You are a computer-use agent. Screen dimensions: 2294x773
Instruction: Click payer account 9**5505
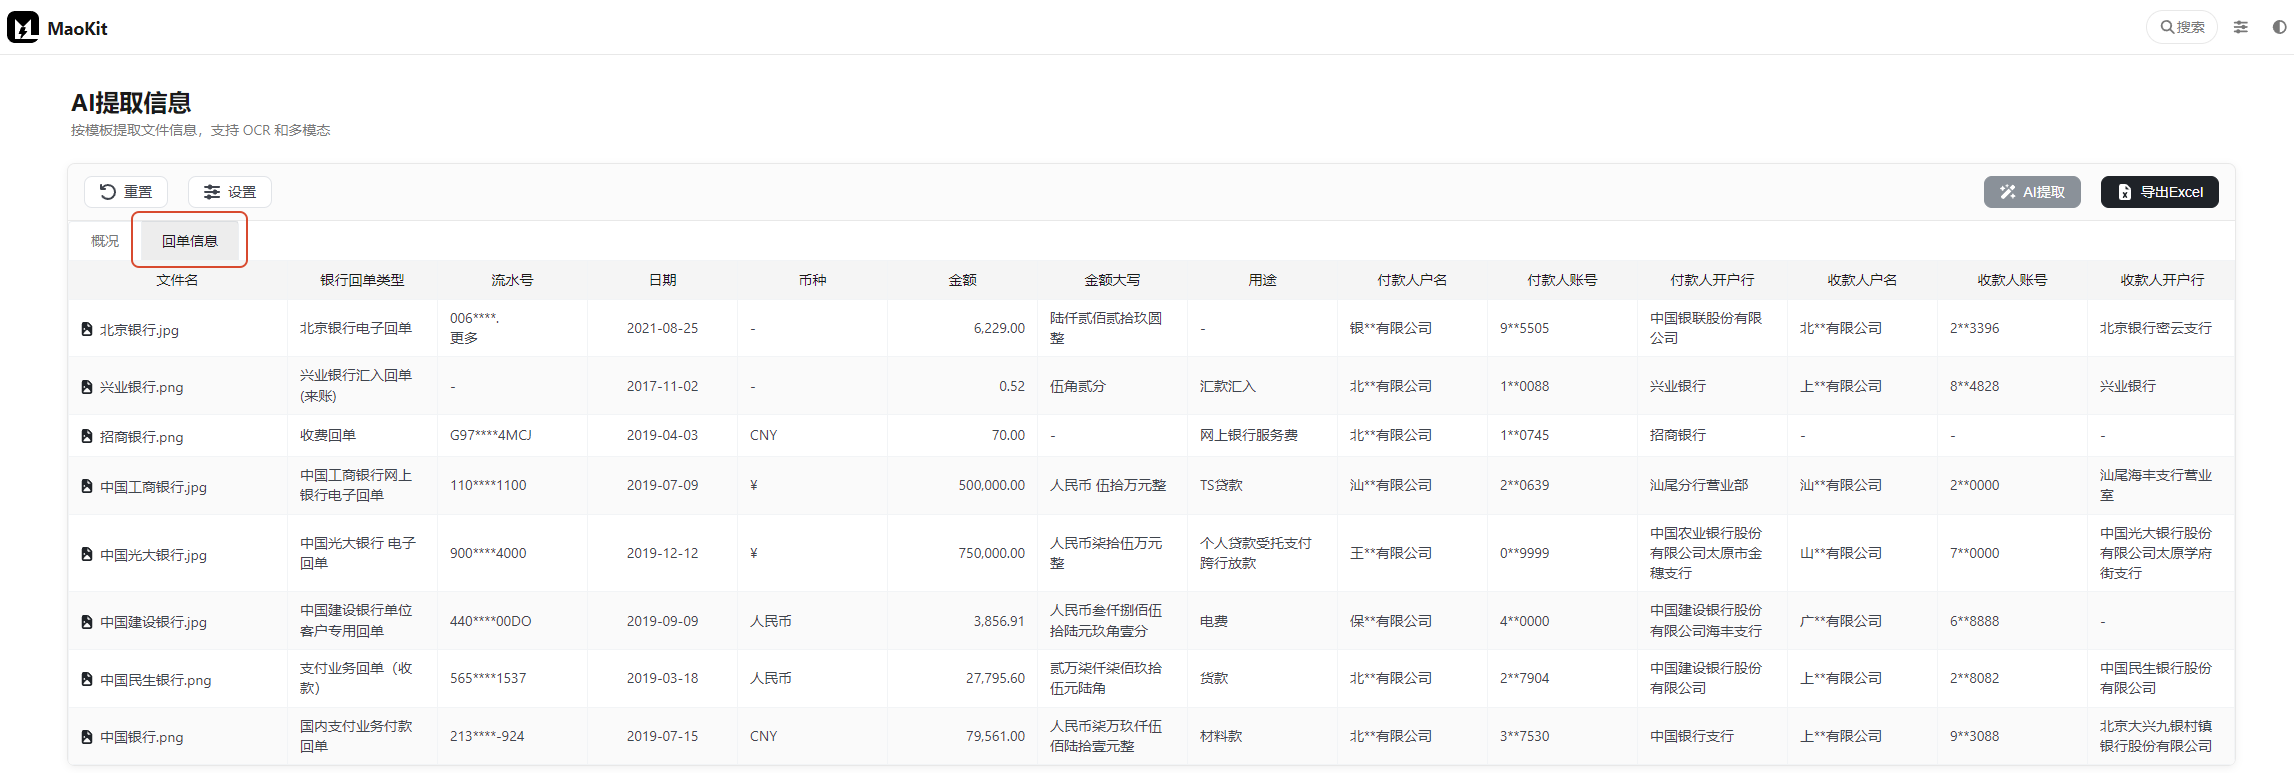click(x=1524, y=328)
